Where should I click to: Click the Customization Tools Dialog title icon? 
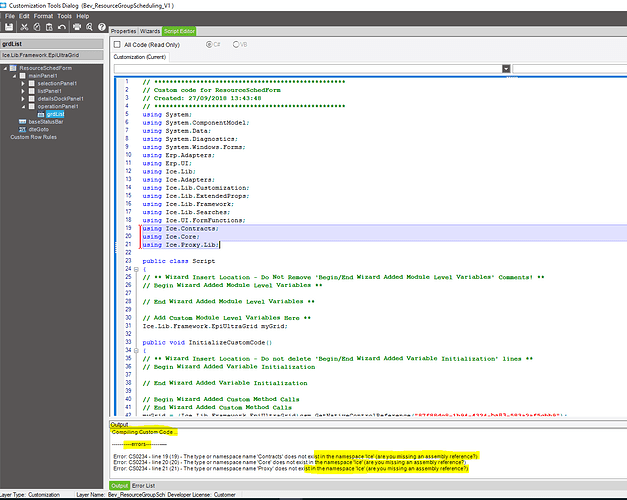click(x=3, y=5)
